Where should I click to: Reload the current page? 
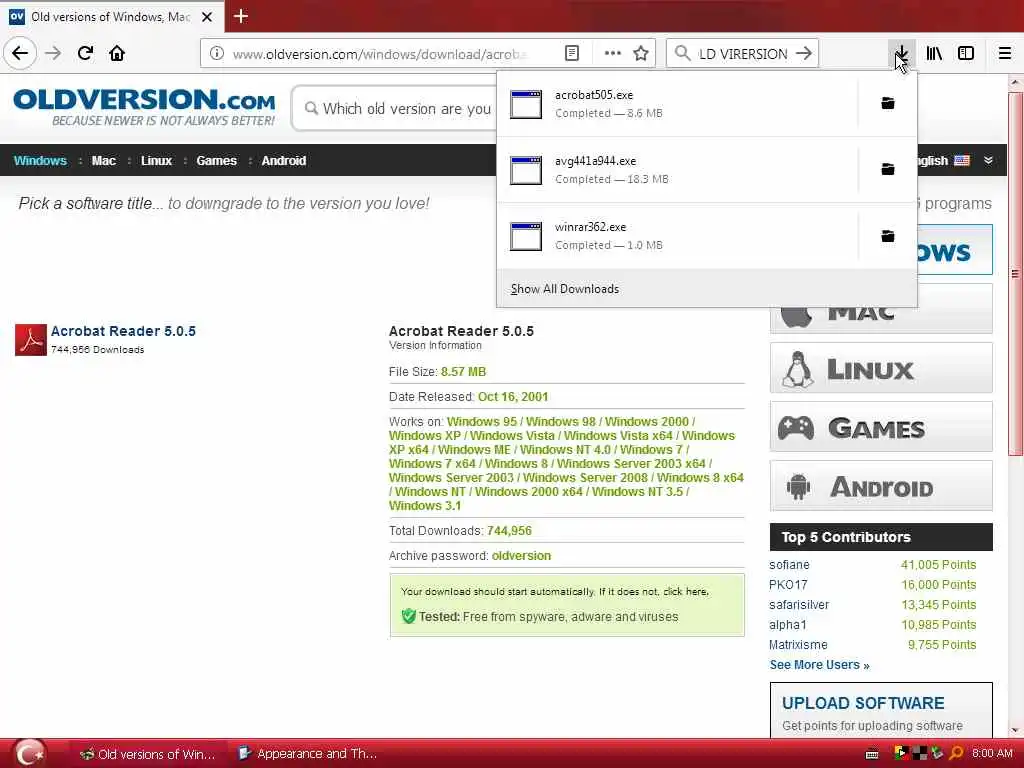pyautogui.click(x=85, y=54)
